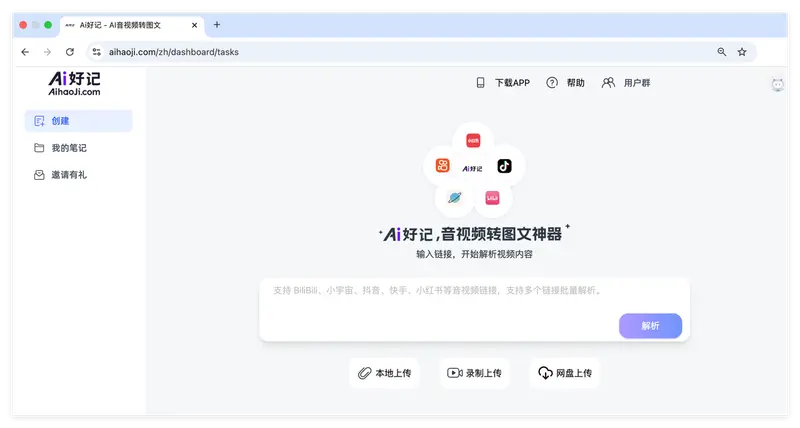The width and height of the screenshot is (800, 428).
Task: Click the 录制上传 button
Action: pyautogui.click(x=474, y=373)
